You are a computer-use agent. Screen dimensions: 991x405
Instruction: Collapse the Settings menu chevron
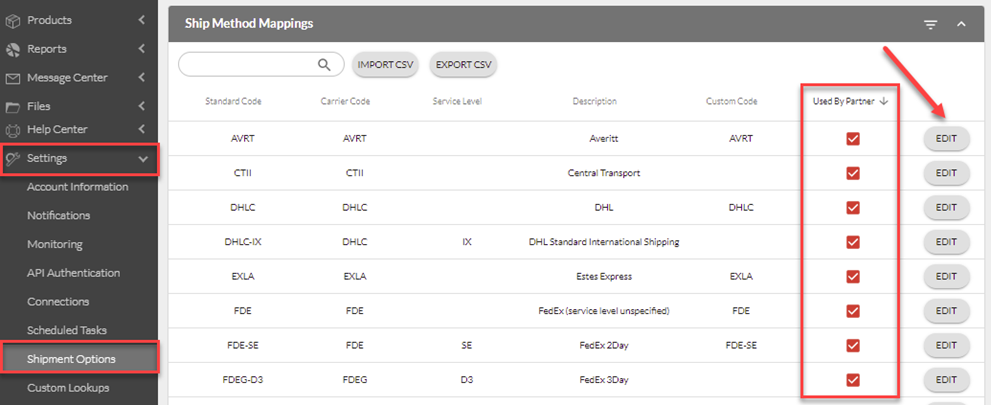(x=143, y=159)
